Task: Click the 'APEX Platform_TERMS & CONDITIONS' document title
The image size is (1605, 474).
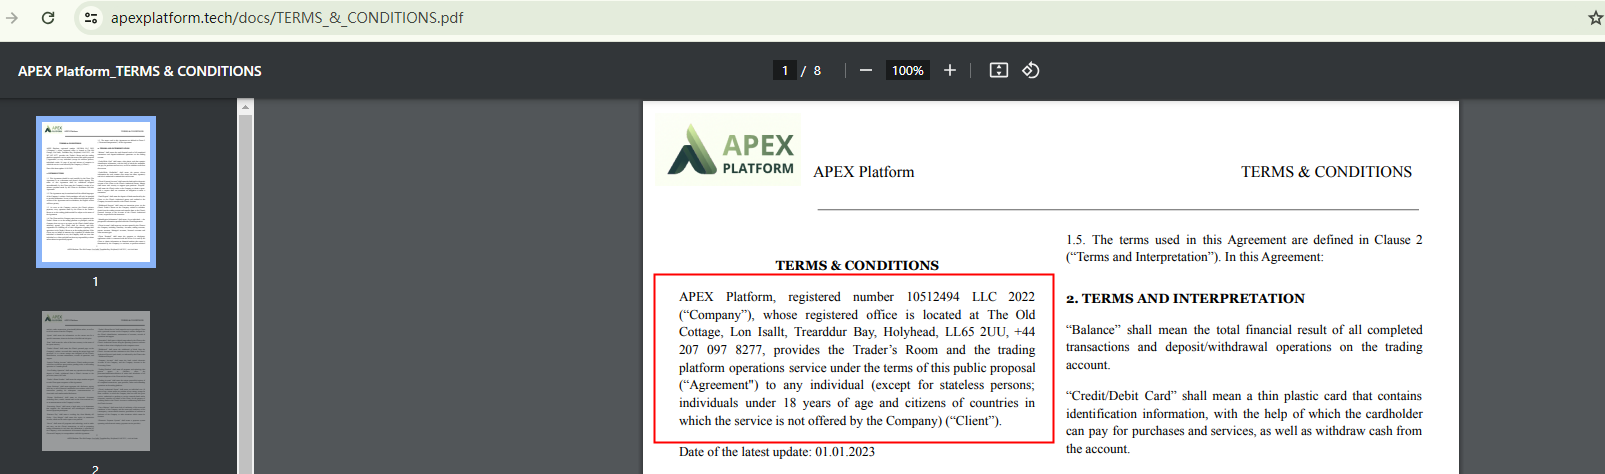Action: (140, 71)
